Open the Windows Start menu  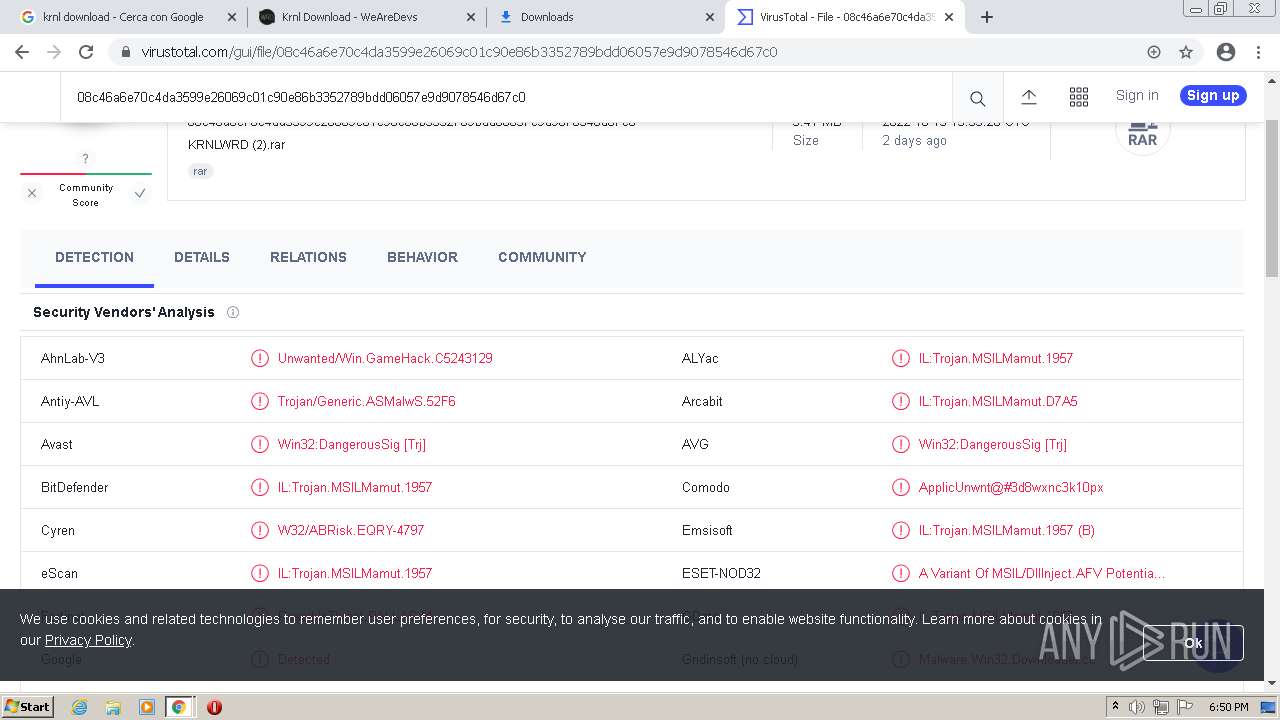pyautogui.click(x=28, y=706)
